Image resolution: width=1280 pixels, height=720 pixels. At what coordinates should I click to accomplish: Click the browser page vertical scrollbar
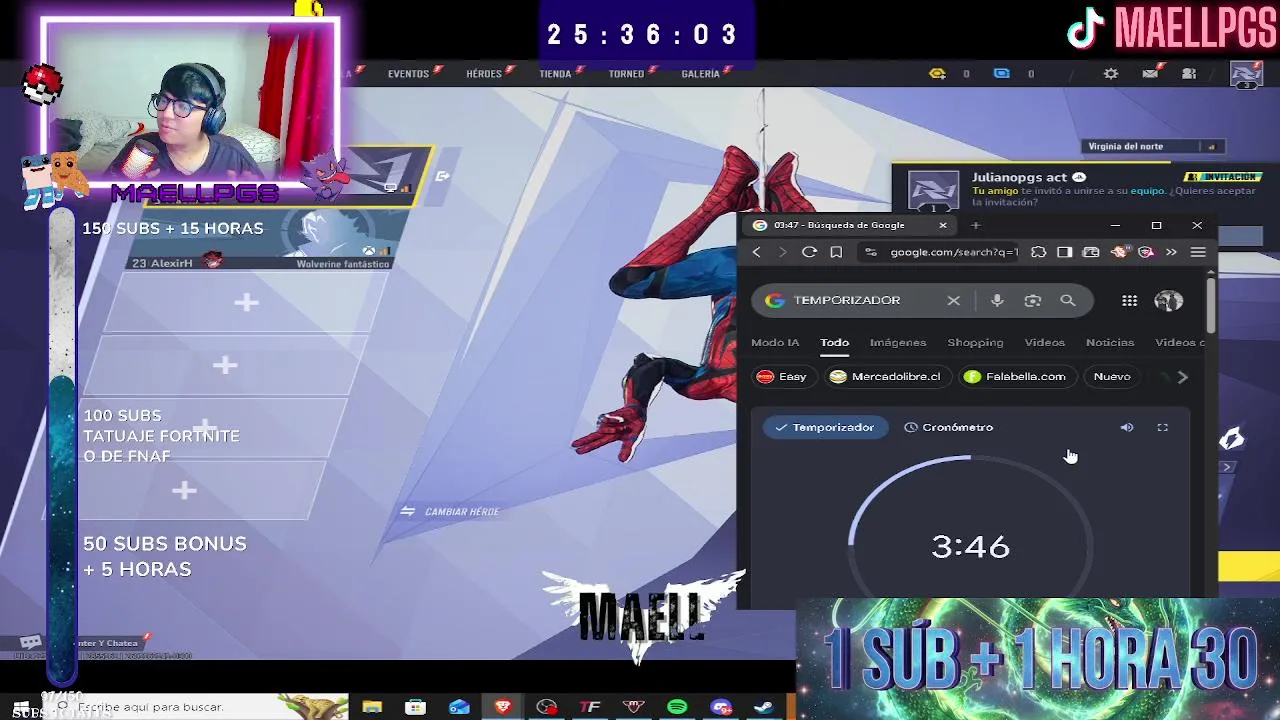[1211, 305]
